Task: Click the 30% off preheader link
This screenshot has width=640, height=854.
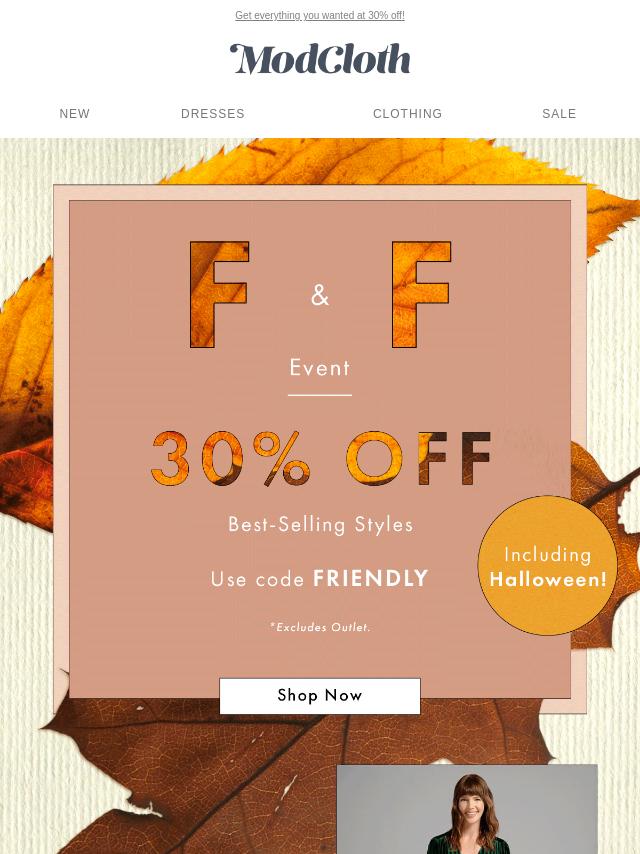Action: [320, 15]
